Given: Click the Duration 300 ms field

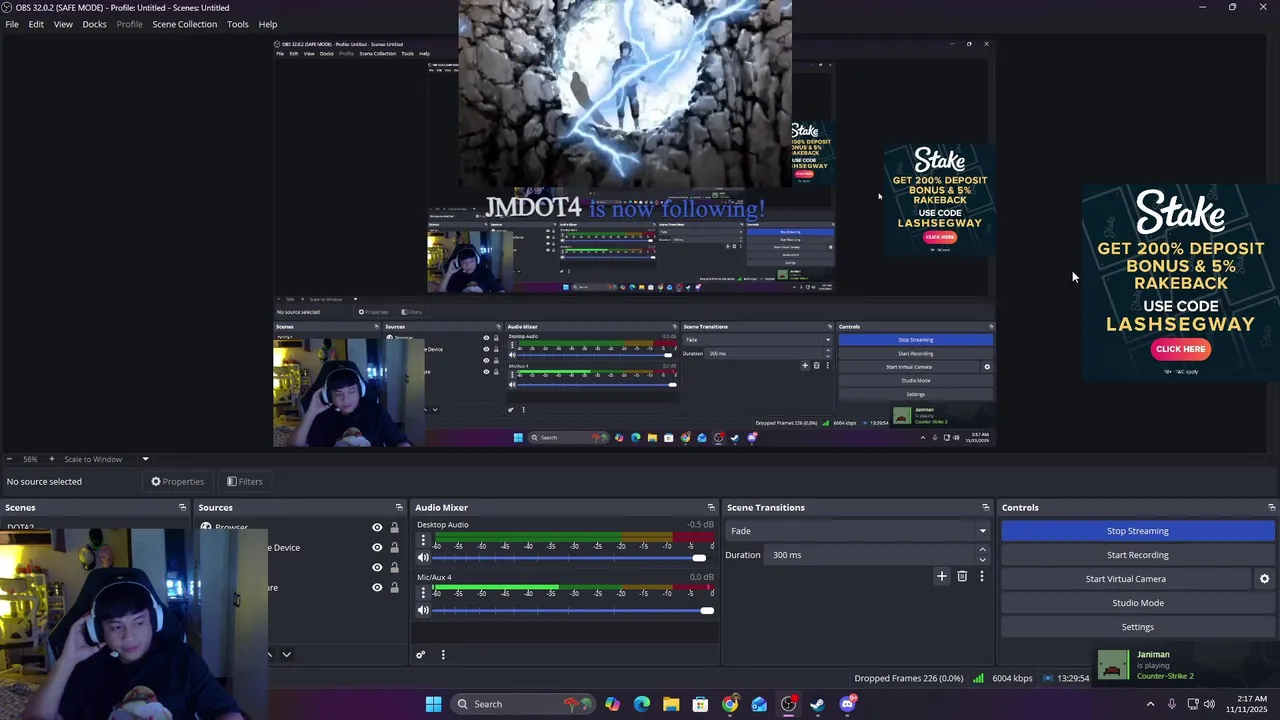Looking at the screenshot, I should 870,555.
